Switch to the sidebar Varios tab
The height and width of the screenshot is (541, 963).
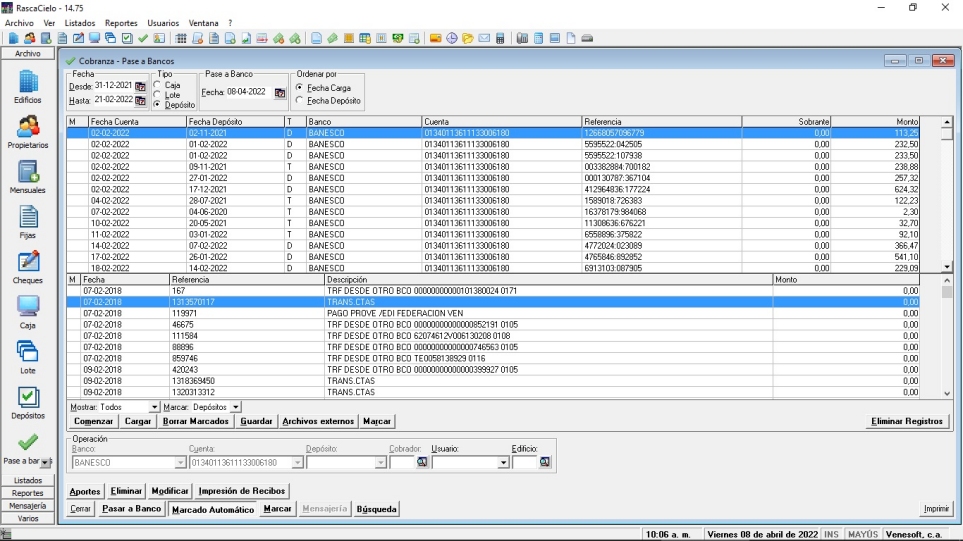coord(28,518)
